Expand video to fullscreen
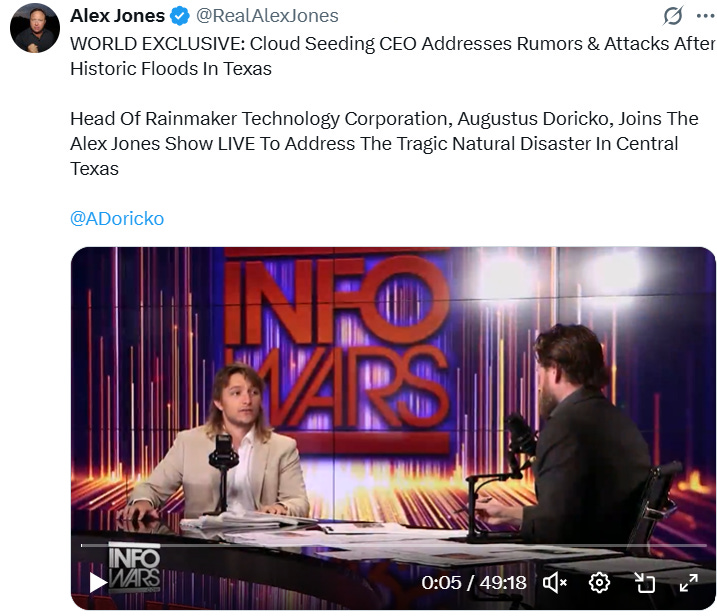717x616 pixels. [689, 583]
